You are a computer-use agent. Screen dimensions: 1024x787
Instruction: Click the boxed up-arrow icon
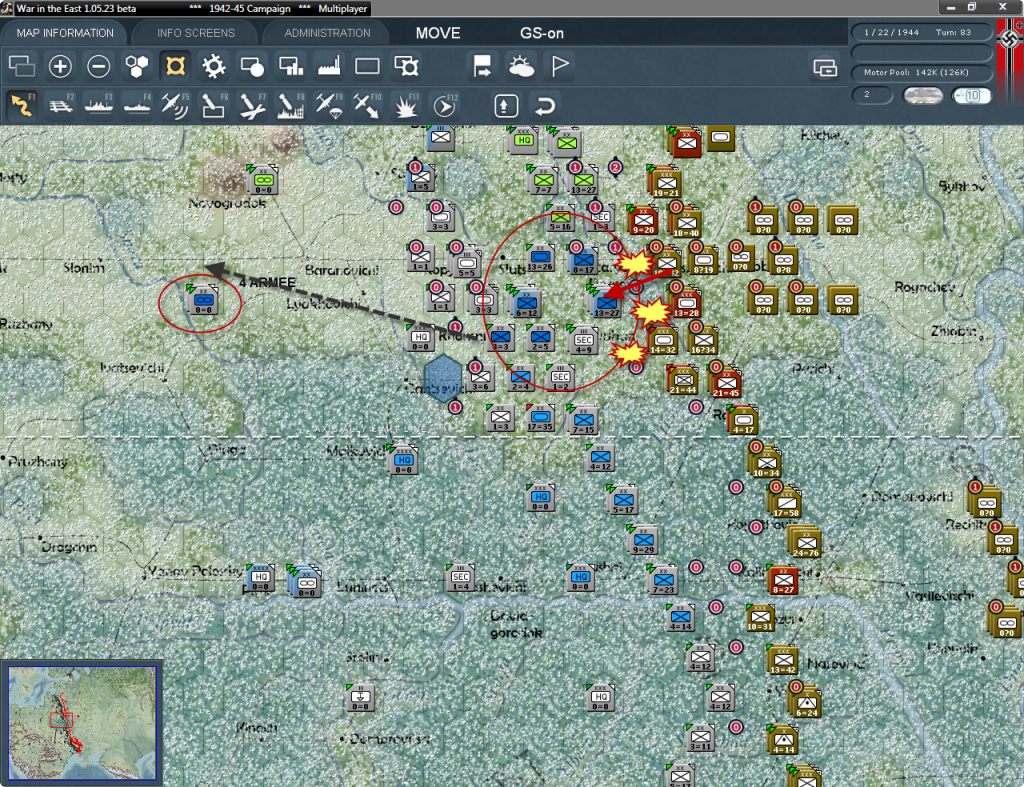point(506,106)
